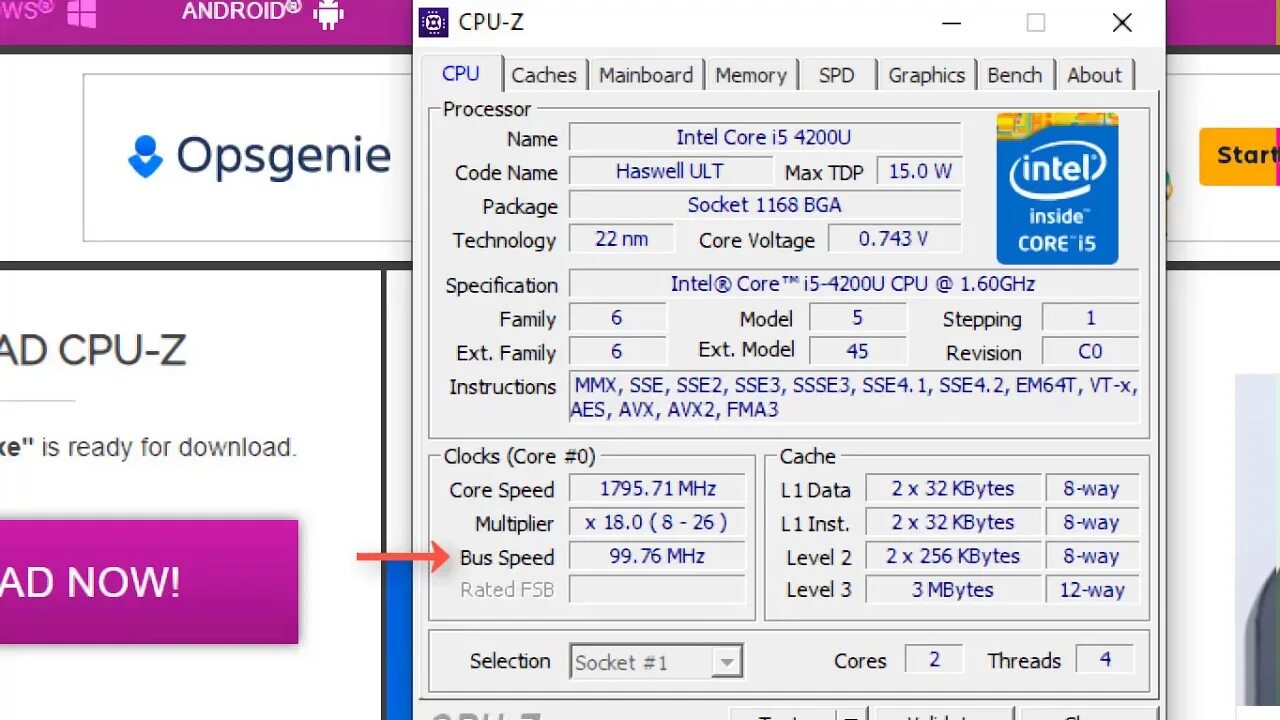Image resolution: width=1280 pixels, height=720 pixels.
Task: Click the Intel Core i5 inside logo
Action: [x=1057, y=189]
